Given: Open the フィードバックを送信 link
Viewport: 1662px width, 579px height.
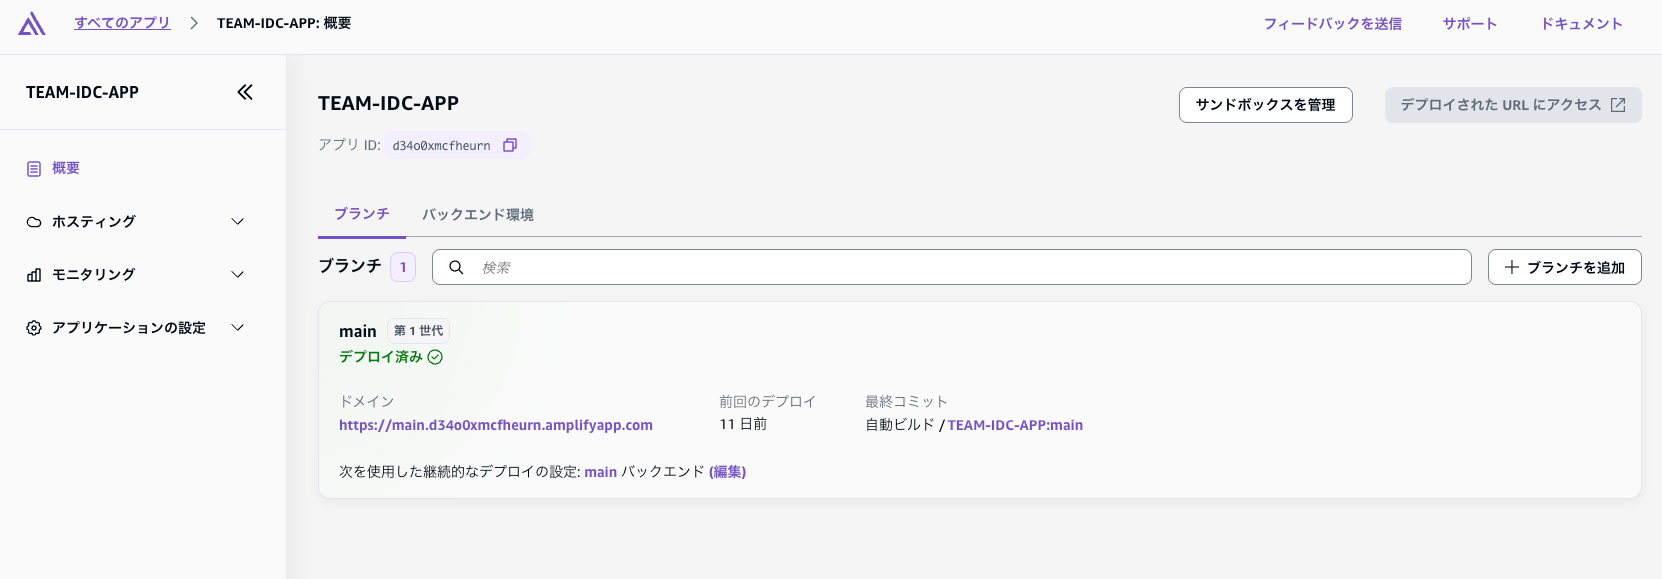Looking at the screenshot, I should click(1333, 24).
